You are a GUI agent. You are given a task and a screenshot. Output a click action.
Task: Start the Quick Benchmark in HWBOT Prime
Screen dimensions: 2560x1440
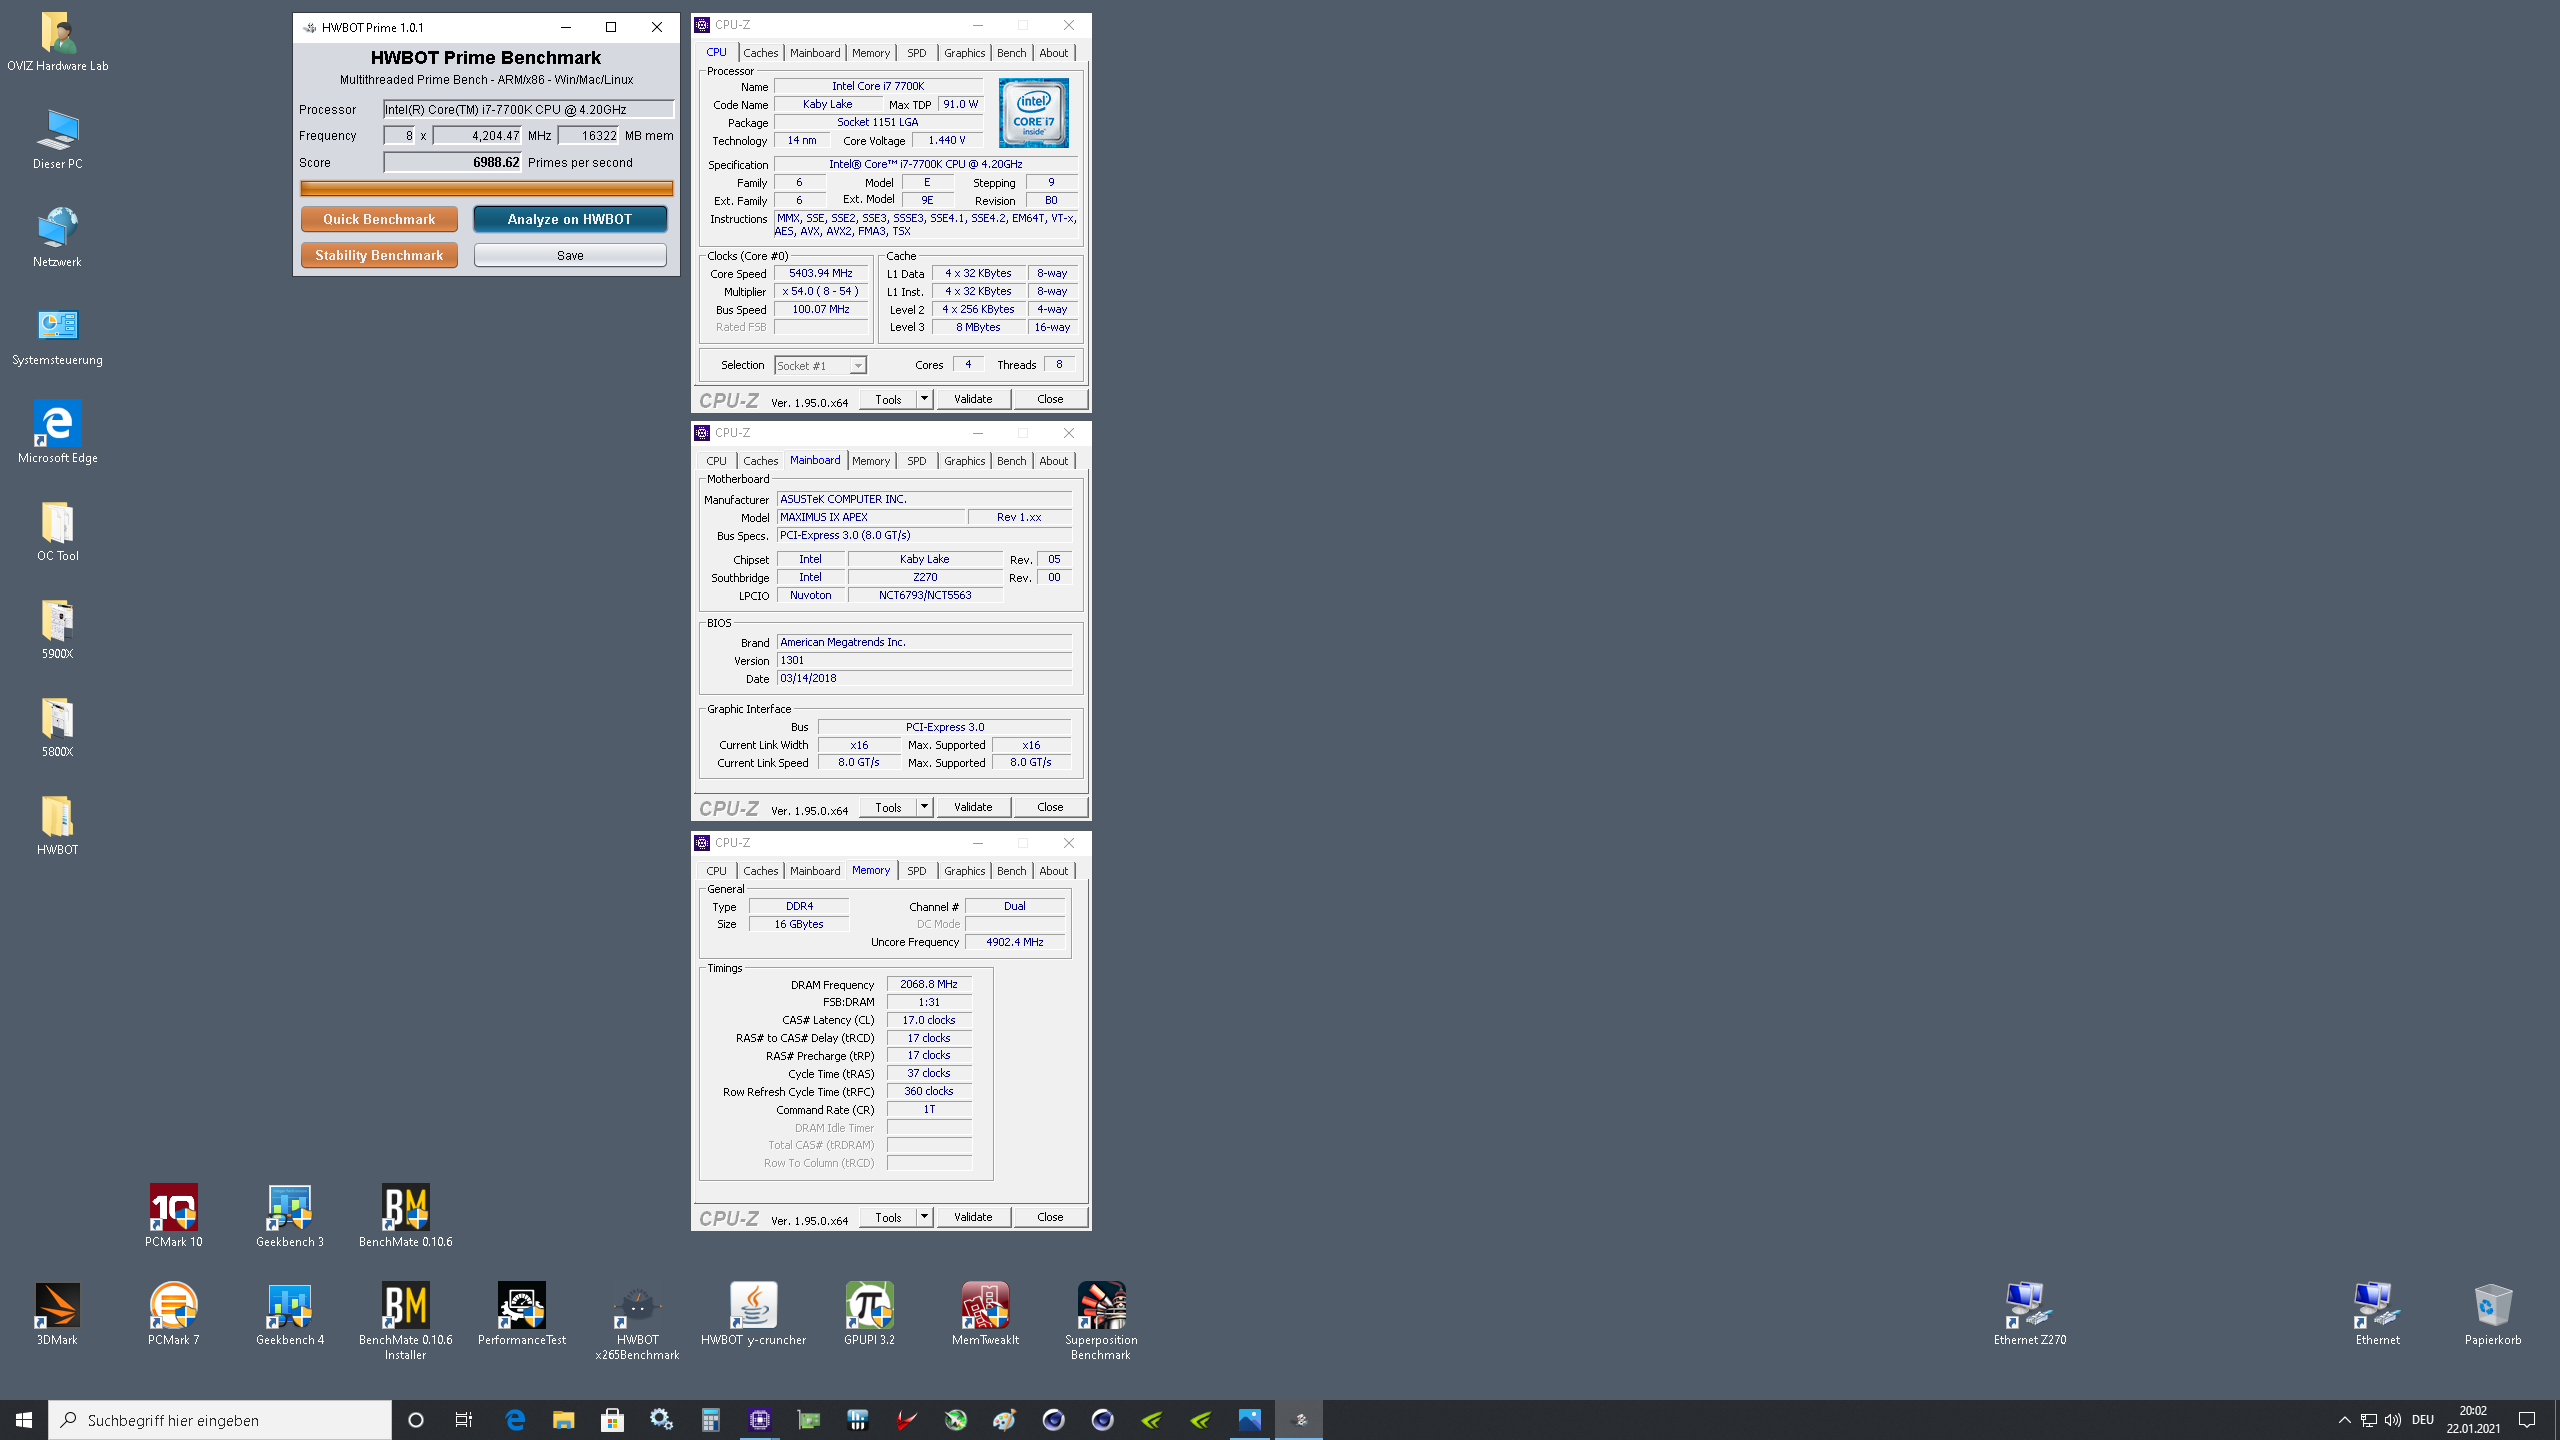(x=379, y=219)
